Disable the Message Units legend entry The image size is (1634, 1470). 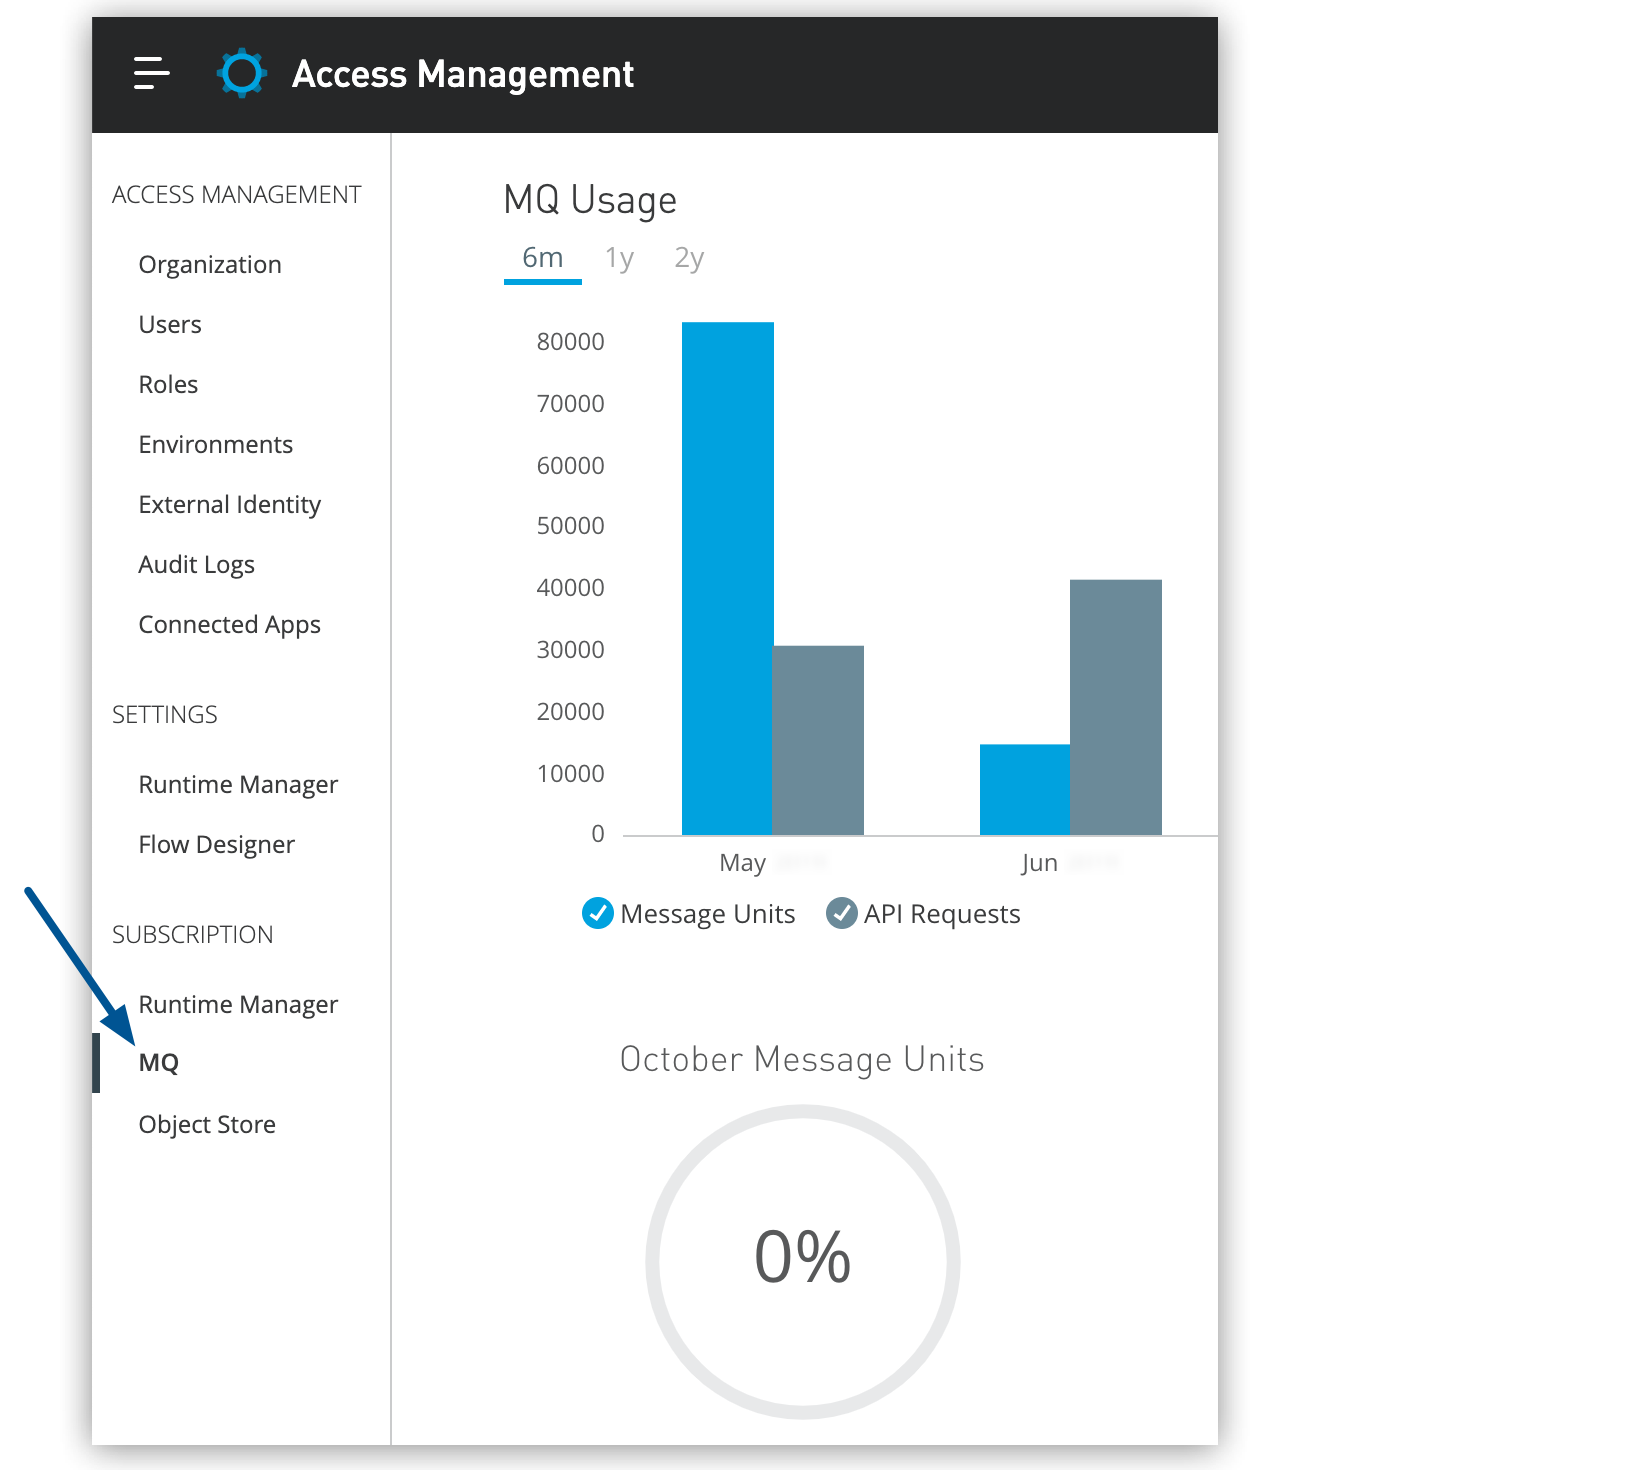688,913
